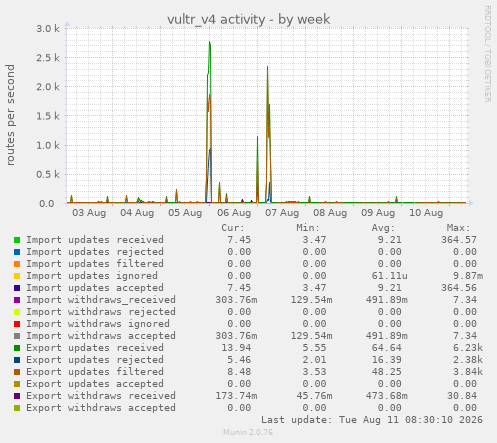Click the Last update timestamp line
497x443 pixels.
click(372, 420)
